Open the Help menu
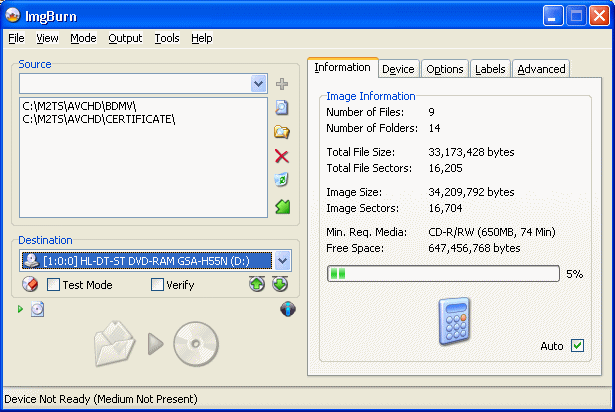 (202, 38)
